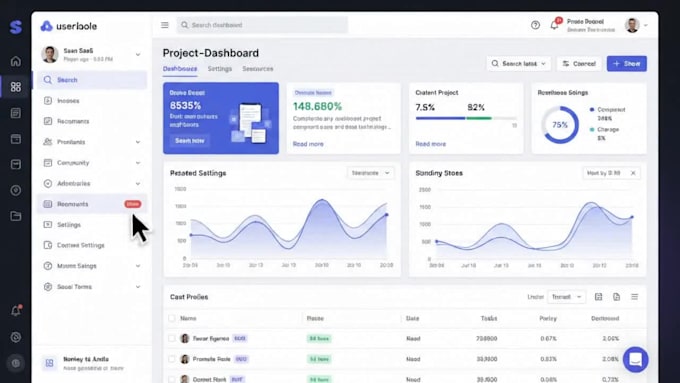Open account menu chevron beside avatar
Viewport: 680px width, 383px height.
coord(646,25)
